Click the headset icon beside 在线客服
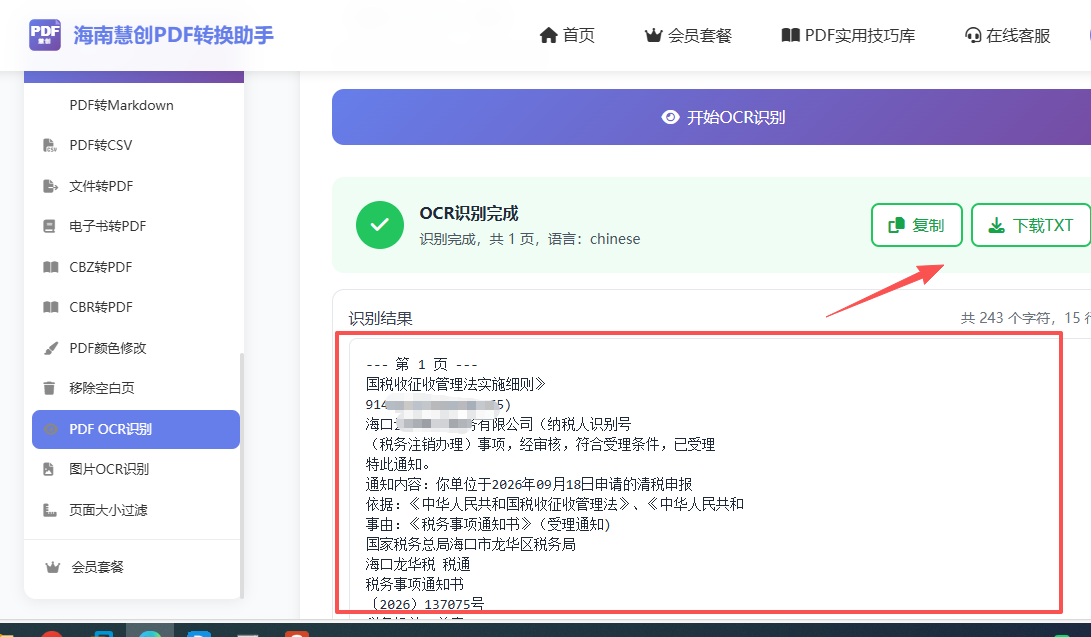Image resolution: width=1091 pixels, height=637 pixels. coord(973,35)
